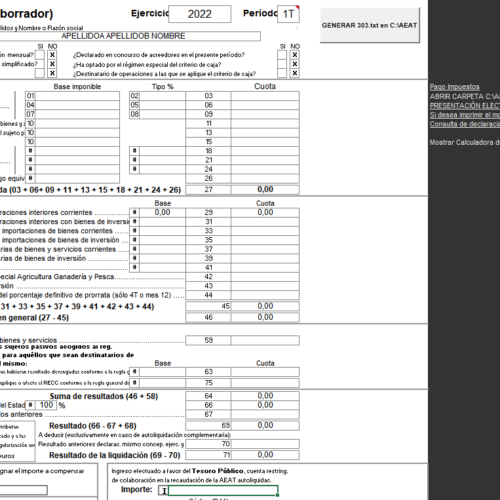Toggle NO checkbox for the 'mensual?' question
Screen dimensions: 500x500
point(52,55)
